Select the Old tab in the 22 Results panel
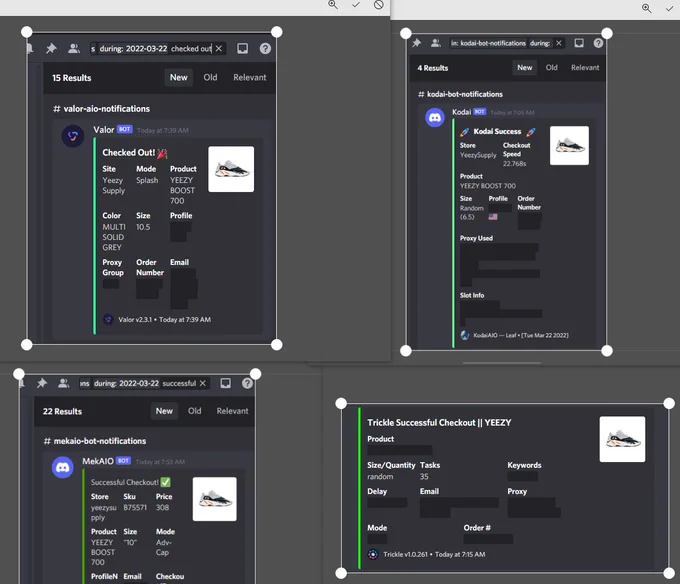Screen dimensions: 680x584 click(x=194, y=411)
